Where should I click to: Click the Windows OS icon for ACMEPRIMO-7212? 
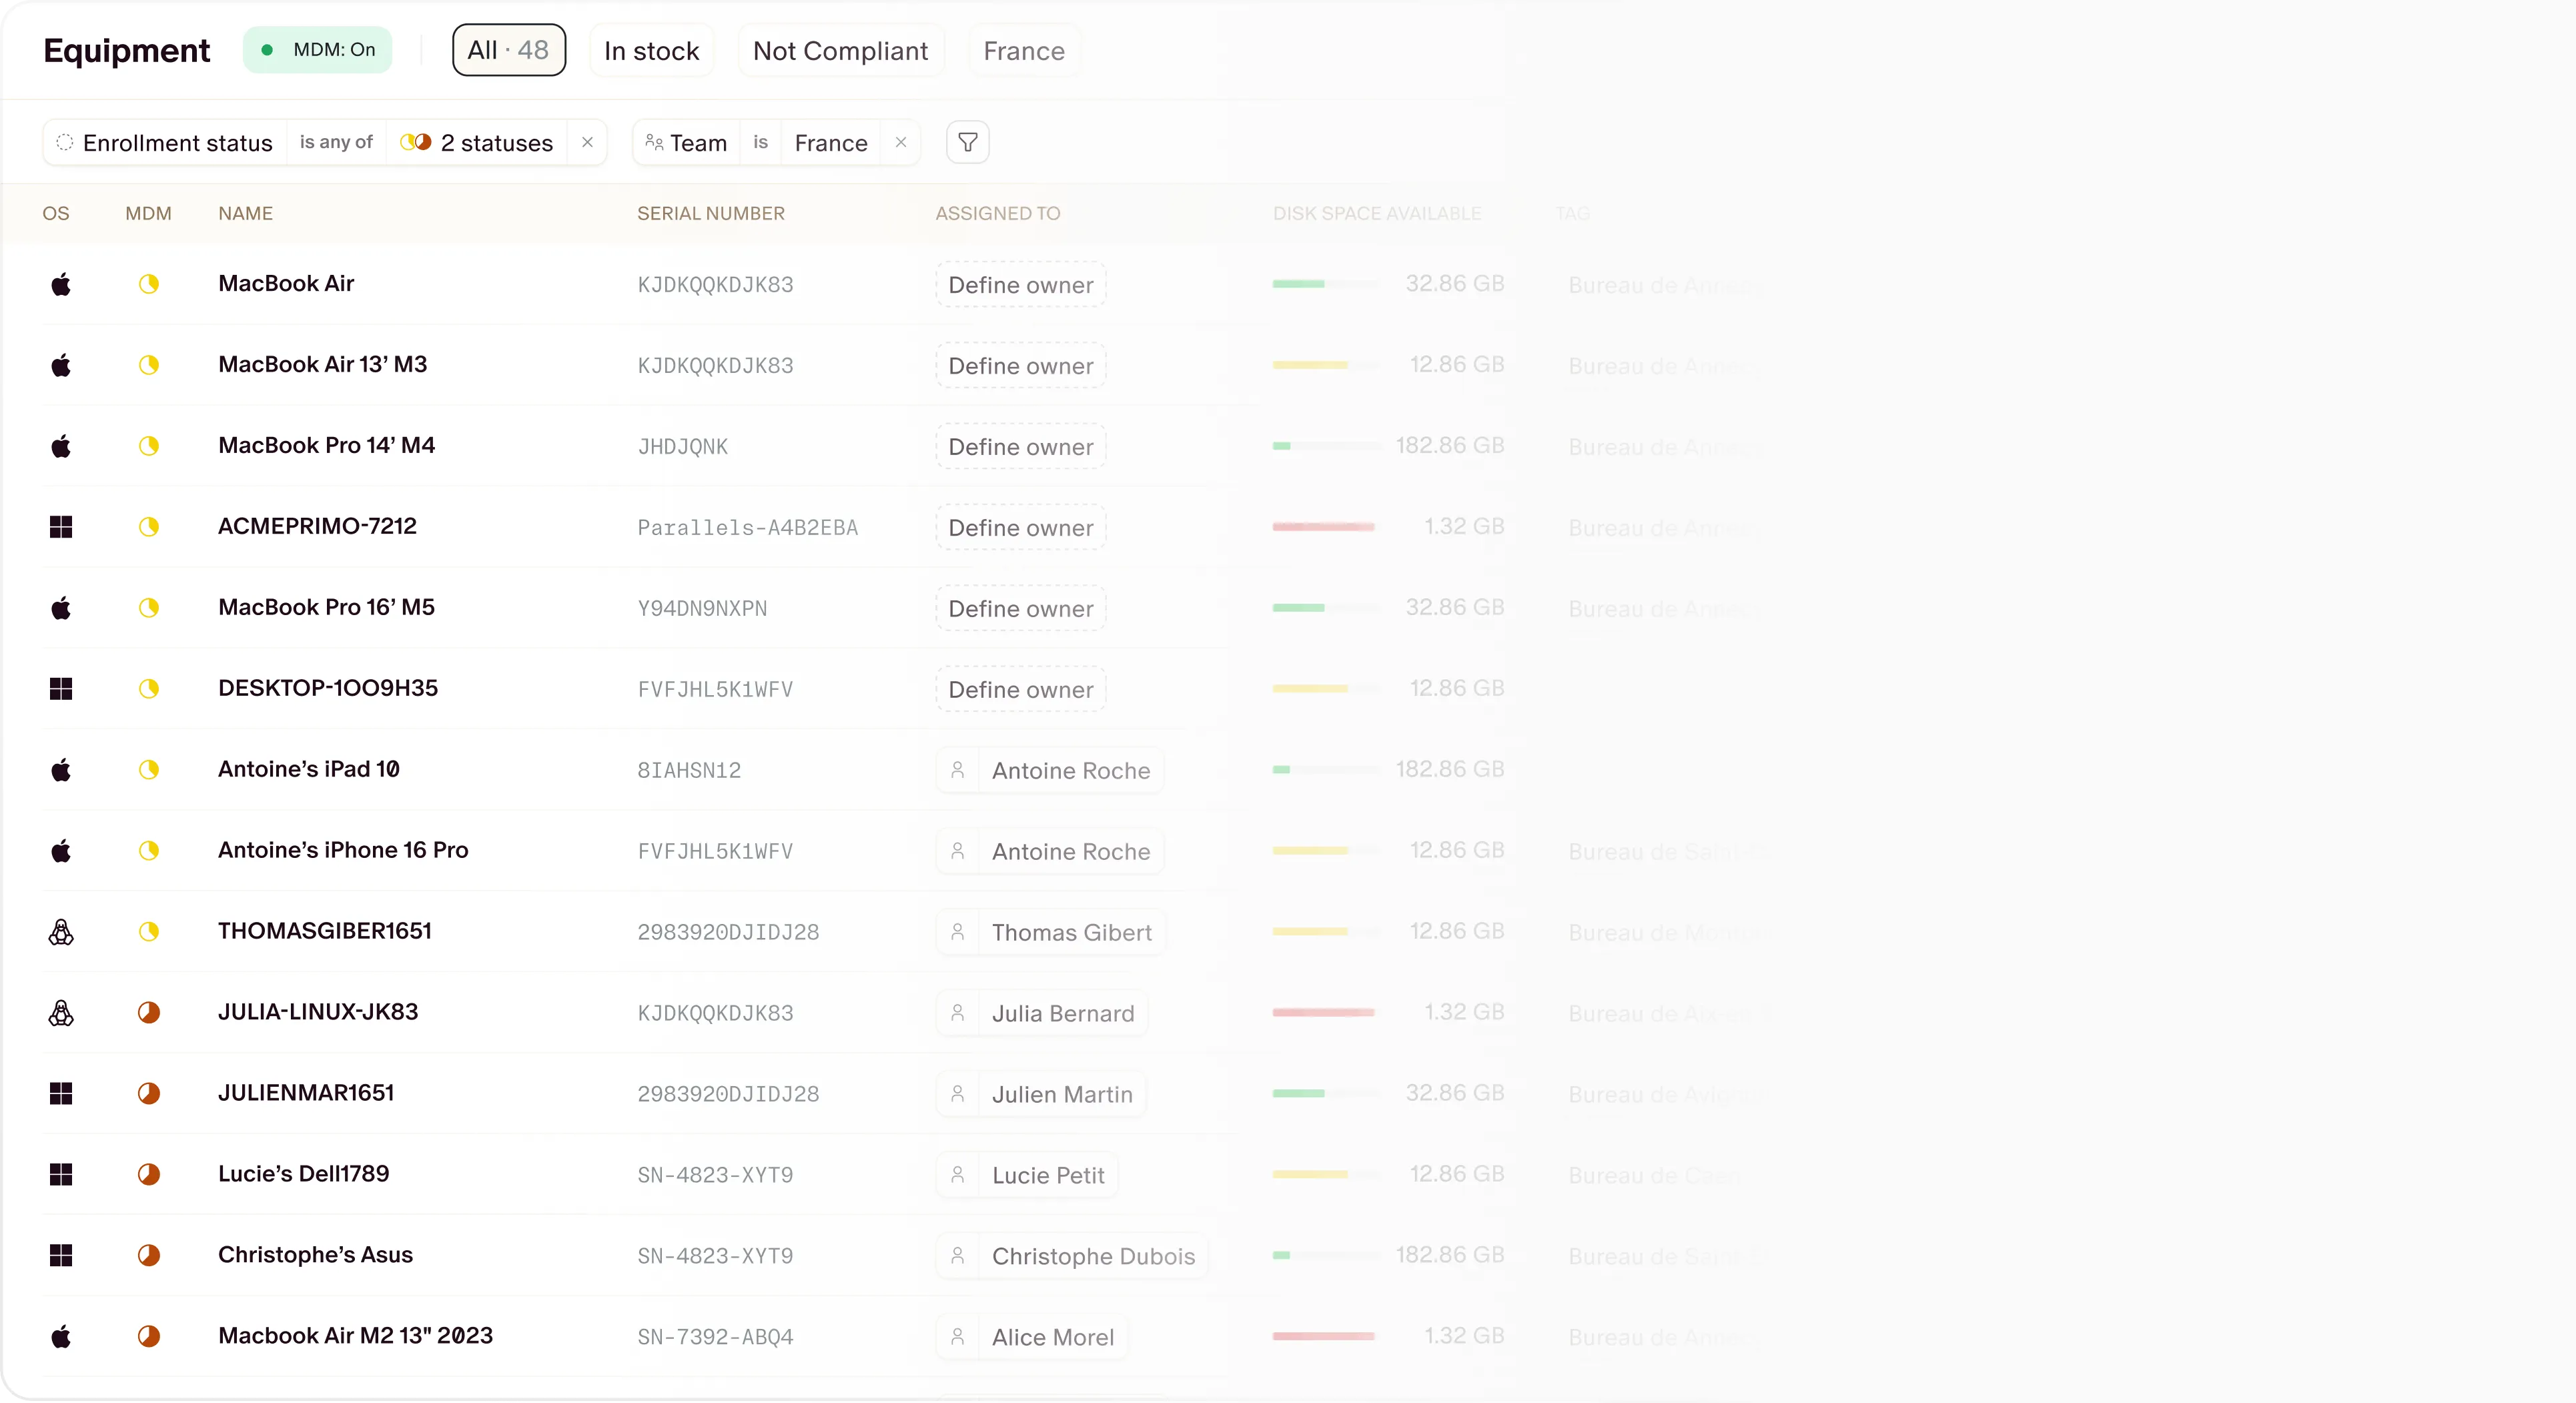point(61,527)
